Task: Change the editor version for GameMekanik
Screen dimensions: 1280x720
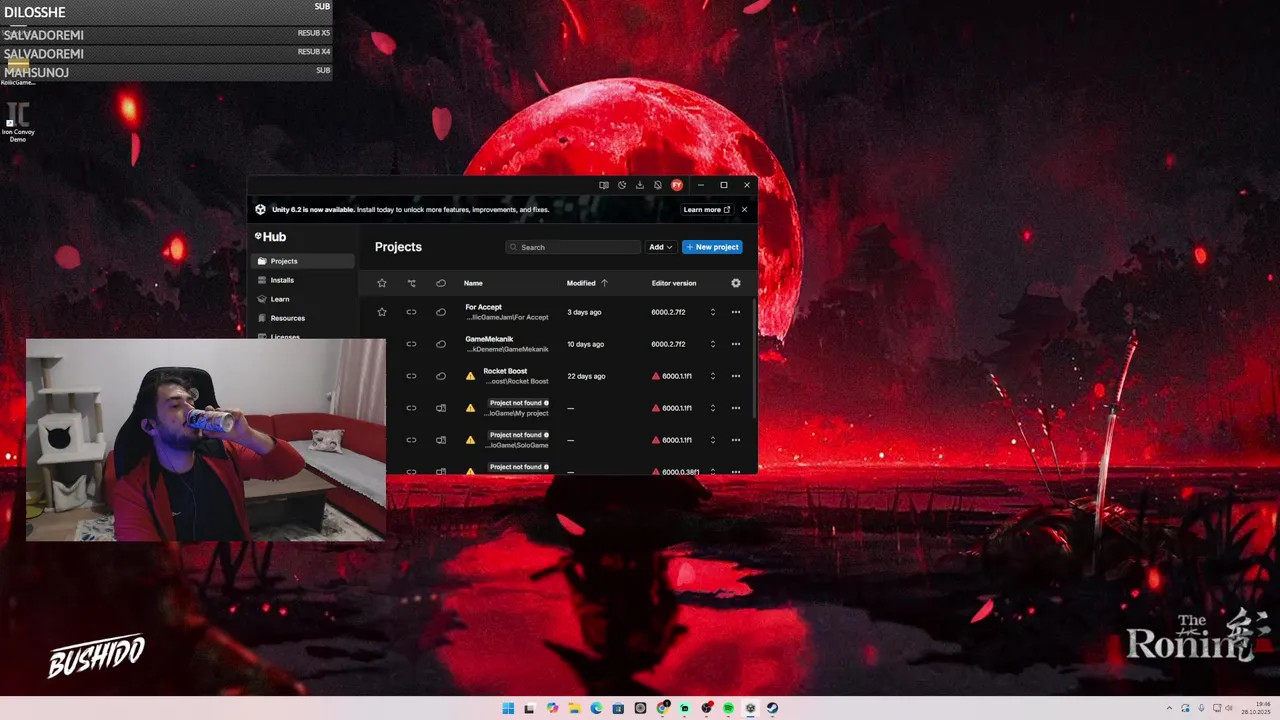Action: (x=713, y=344)
